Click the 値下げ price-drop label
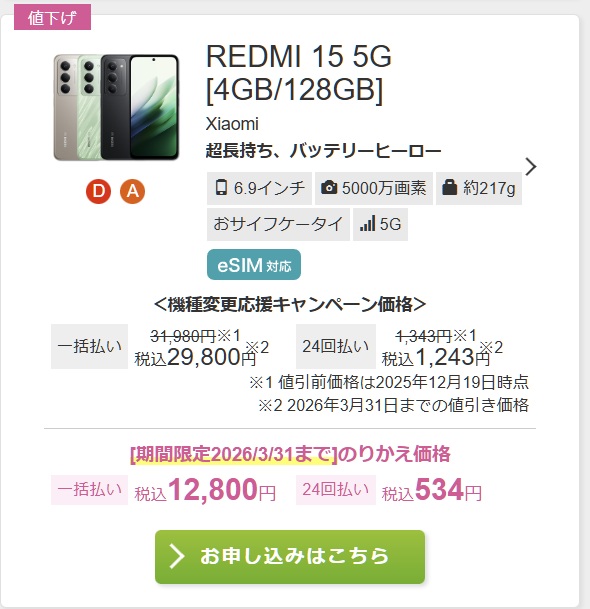 52,17
